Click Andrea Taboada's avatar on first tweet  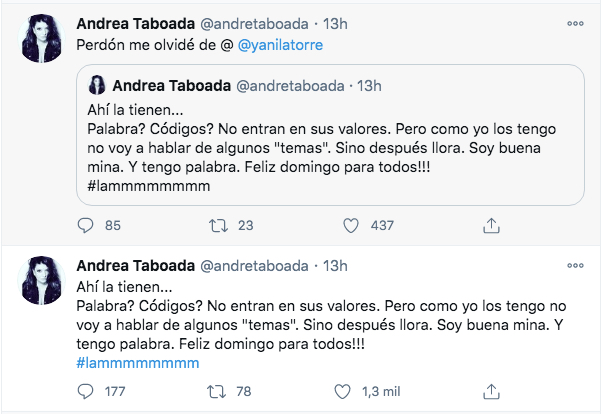click(x=43, y=37)
